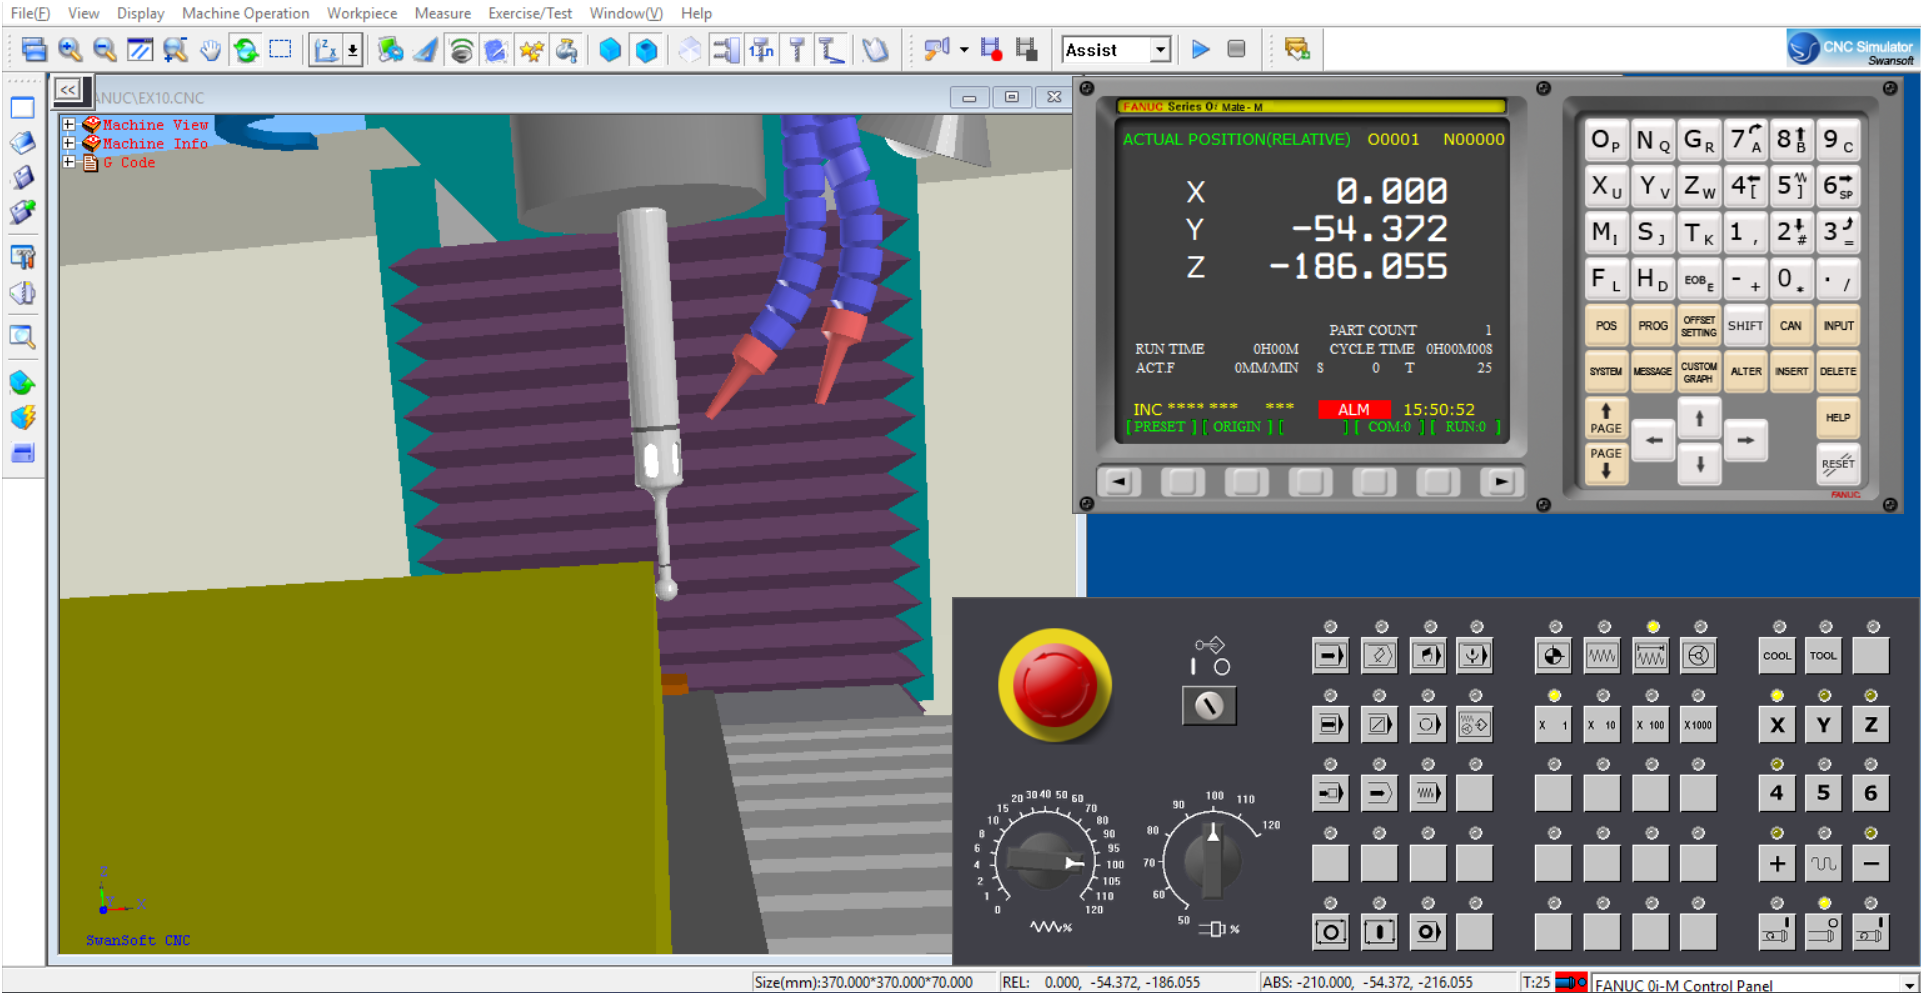Click the reference point return mode icon
The width and height of the screenshot is (1923, 995).
coord(1553,656)
